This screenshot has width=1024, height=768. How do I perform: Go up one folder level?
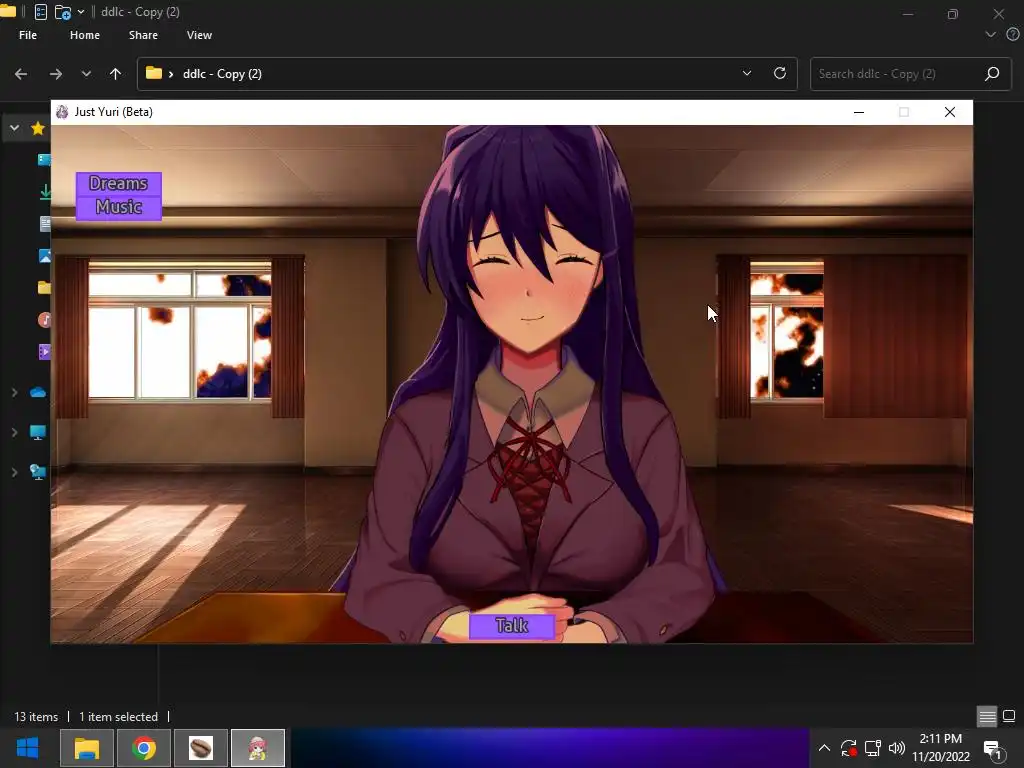click(x=116, y=74)
